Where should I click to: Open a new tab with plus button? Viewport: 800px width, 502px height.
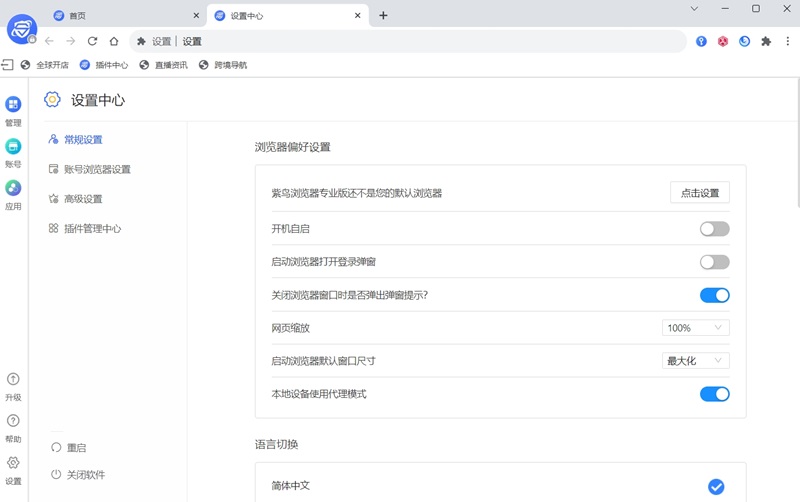click(383, 16)
